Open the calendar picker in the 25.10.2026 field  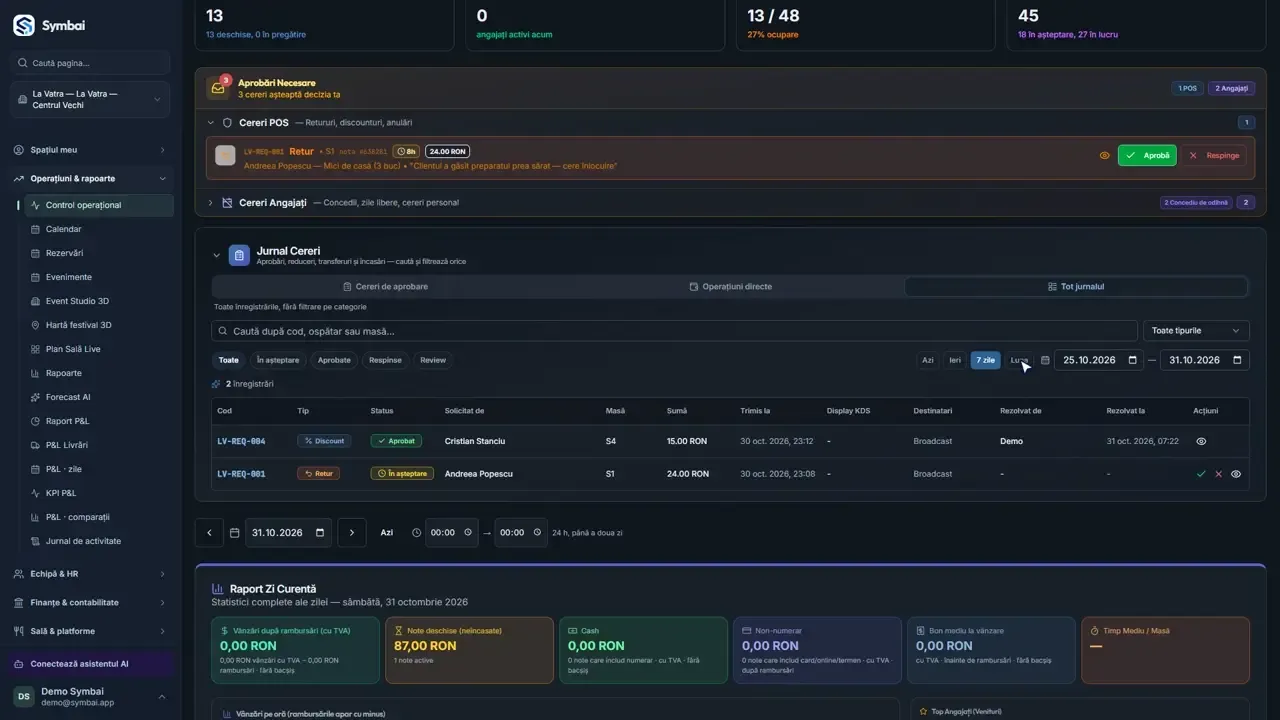pos(1132,360)
